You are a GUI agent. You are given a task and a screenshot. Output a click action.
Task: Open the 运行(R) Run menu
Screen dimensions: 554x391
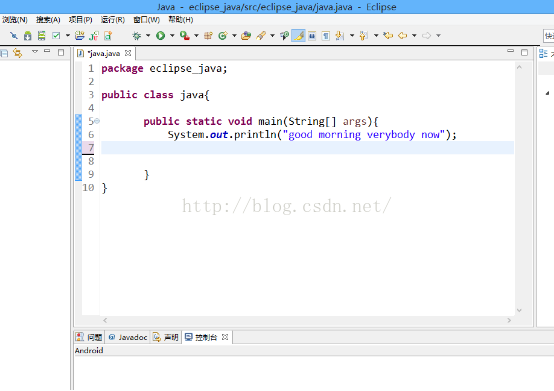[x=113, y=20]
